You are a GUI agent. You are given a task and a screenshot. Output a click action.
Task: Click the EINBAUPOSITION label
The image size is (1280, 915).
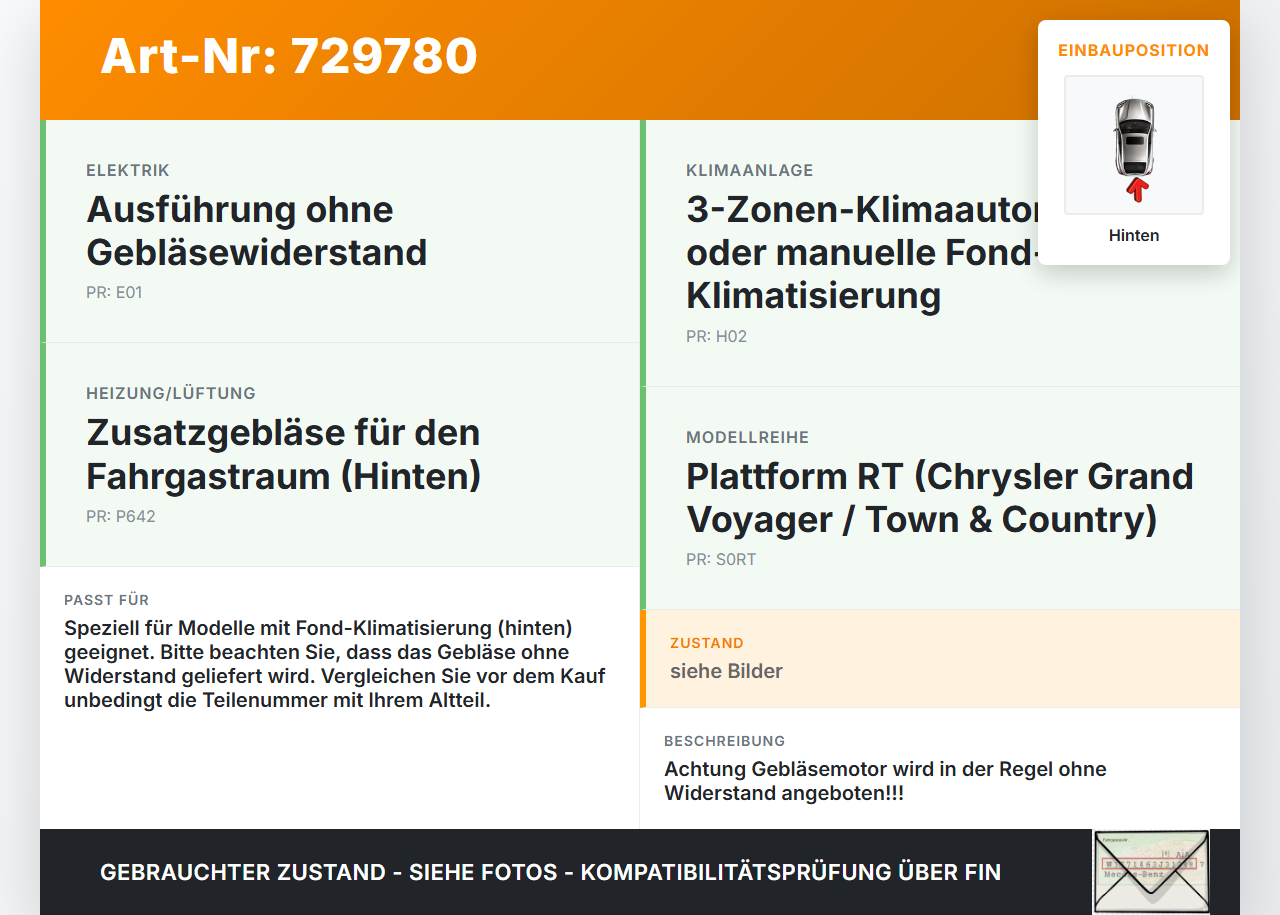(x=1134, y=50)
